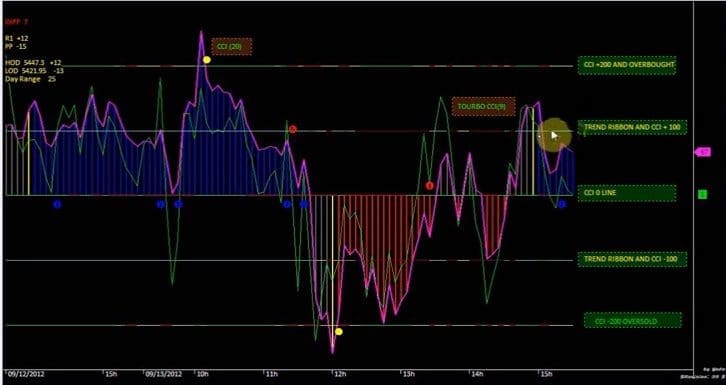The image size is (726, 385).
Task: Click the 14h tick on the time axis
Action: [x=476, y=374]
